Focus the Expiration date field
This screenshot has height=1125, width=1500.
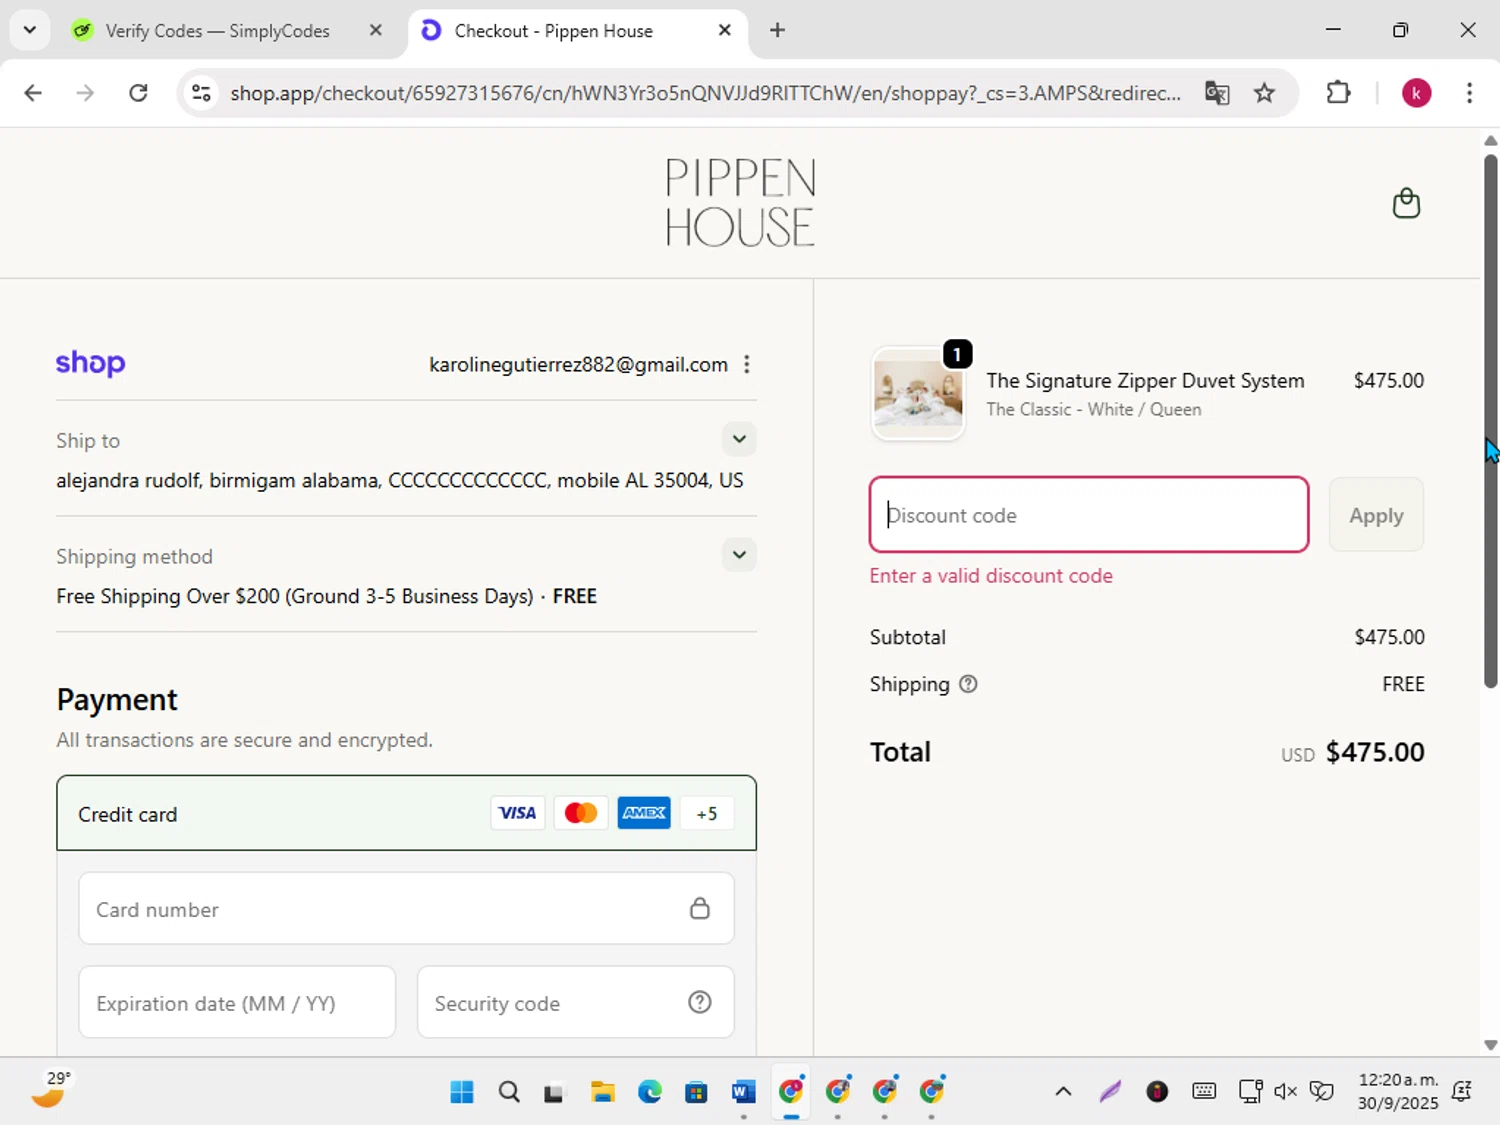click(237, 1002)
